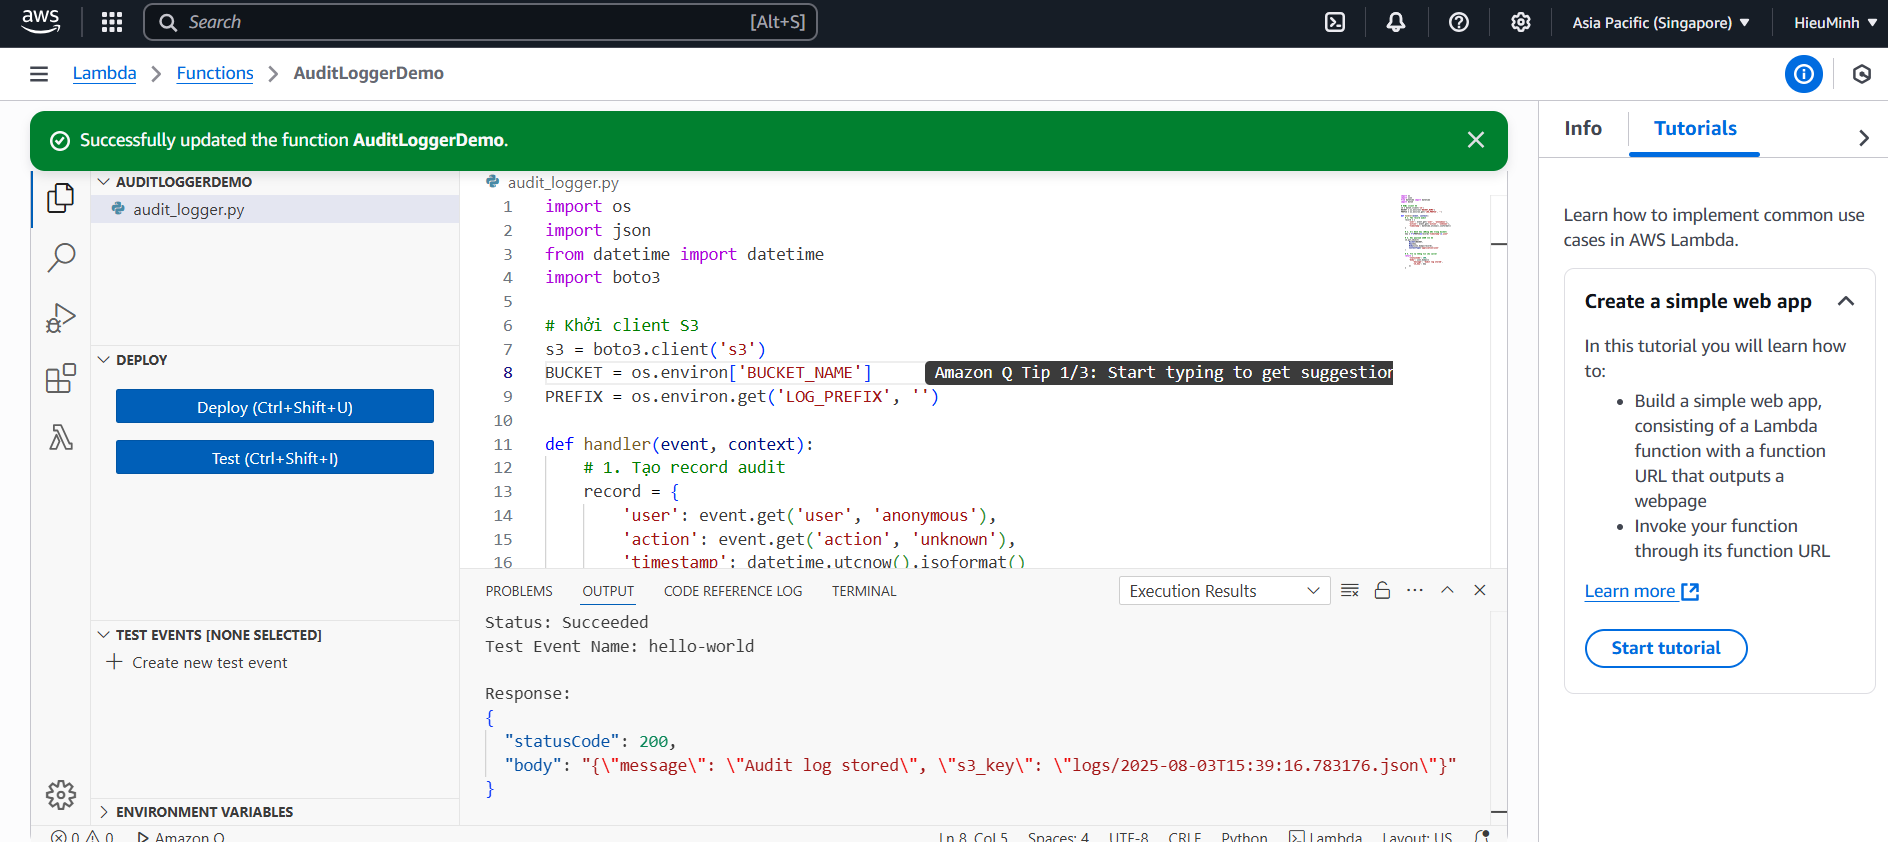Maximize the output panel with caret
This screenshot has width=1888, height=842.
(1447, 590)
